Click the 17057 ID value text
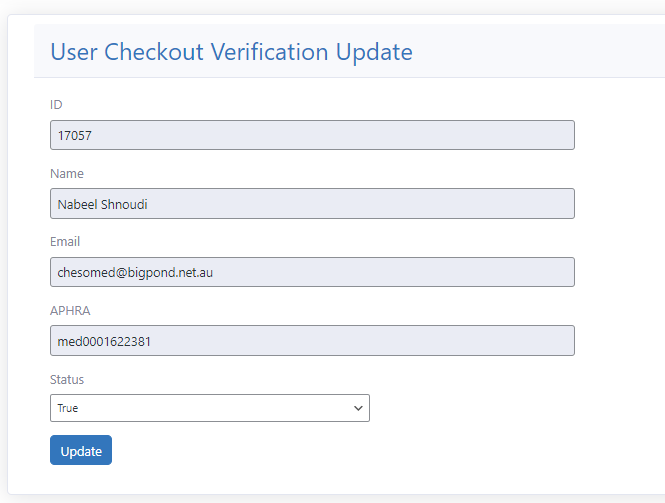This screenshot has width=665, height=503. 75,136
